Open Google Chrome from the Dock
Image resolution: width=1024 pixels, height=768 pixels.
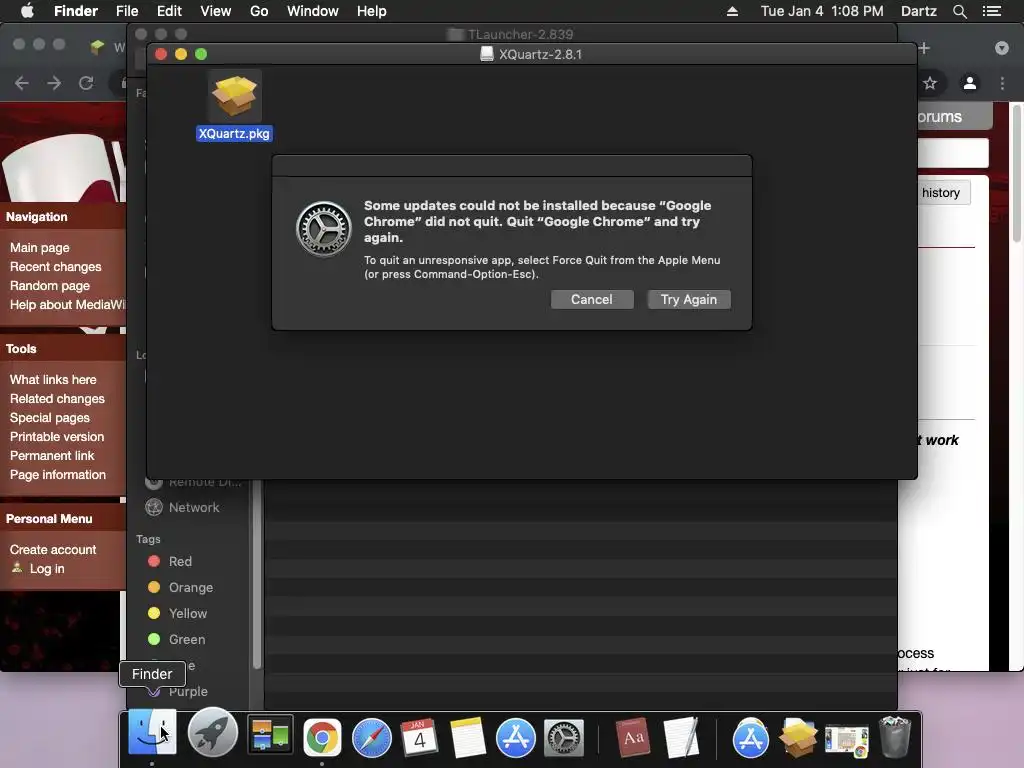point(322,737)
